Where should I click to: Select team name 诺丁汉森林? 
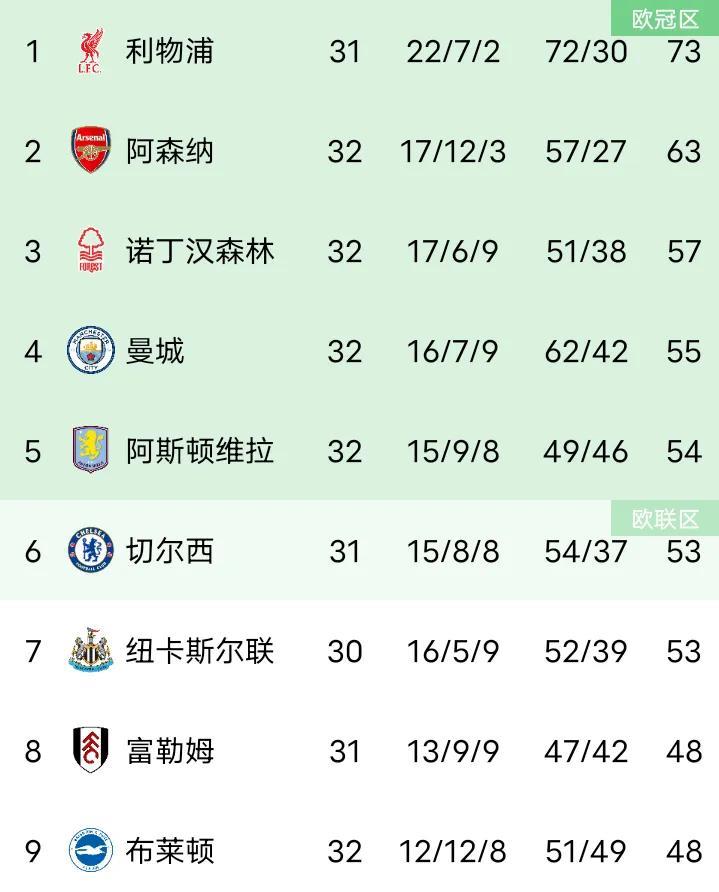(x=200, y=251)
